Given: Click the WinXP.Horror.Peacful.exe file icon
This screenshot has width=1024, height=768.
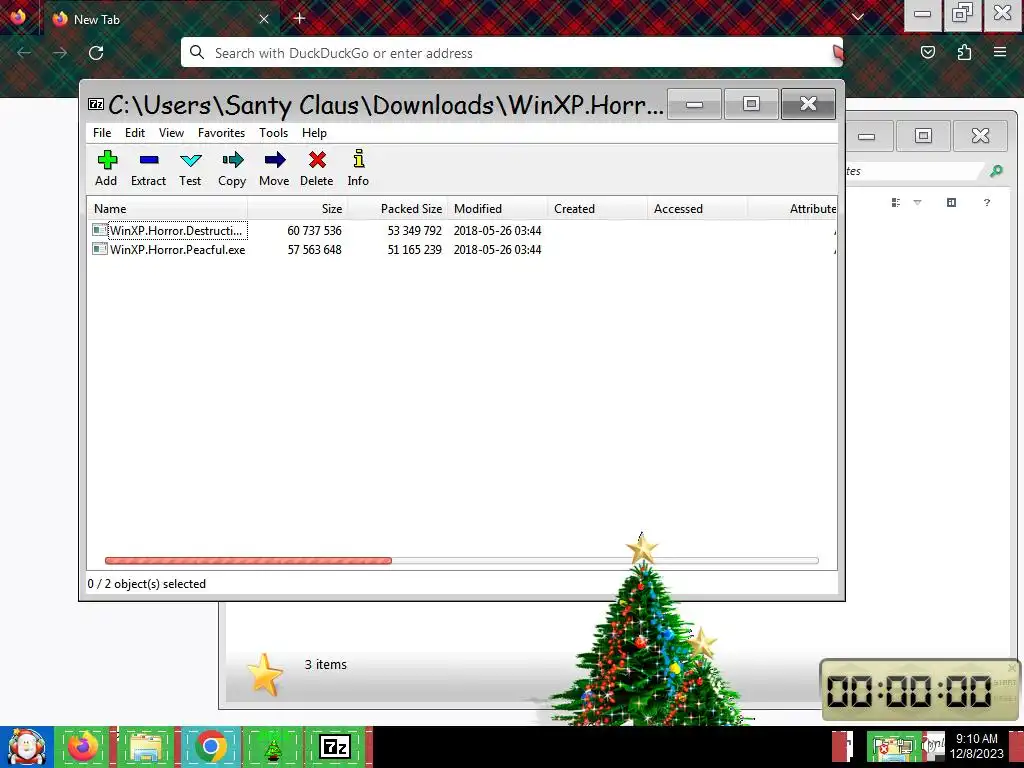Looking at the screenshot, I should [100, 249].
